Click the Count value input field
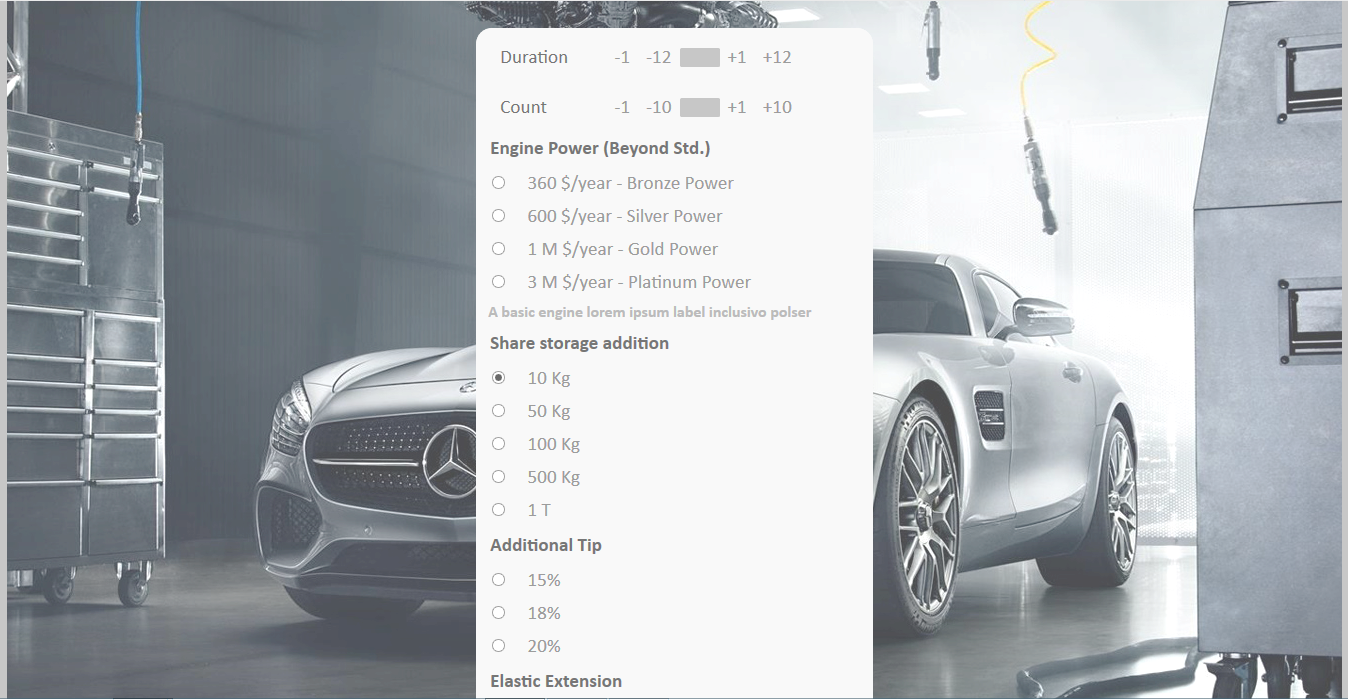The image size is (1348, 700). (700, 107)
